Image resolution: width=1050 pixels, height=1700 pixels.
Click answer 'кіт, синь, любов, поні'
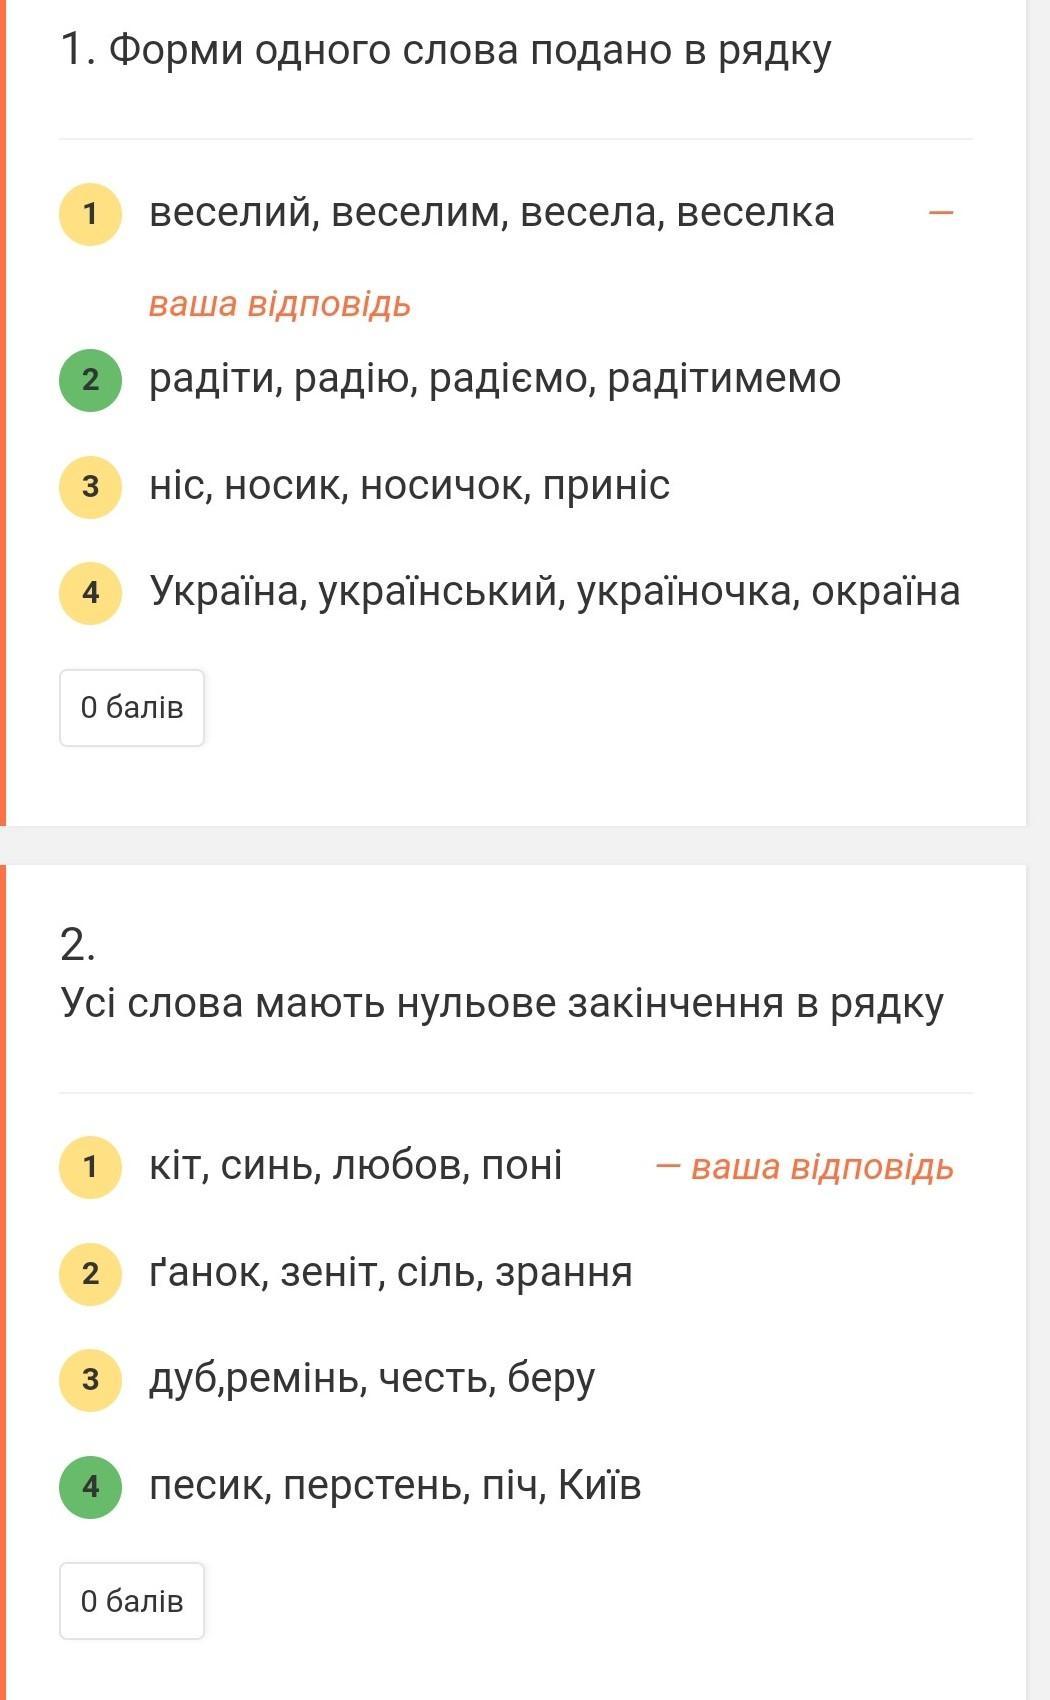point(355,1166)
